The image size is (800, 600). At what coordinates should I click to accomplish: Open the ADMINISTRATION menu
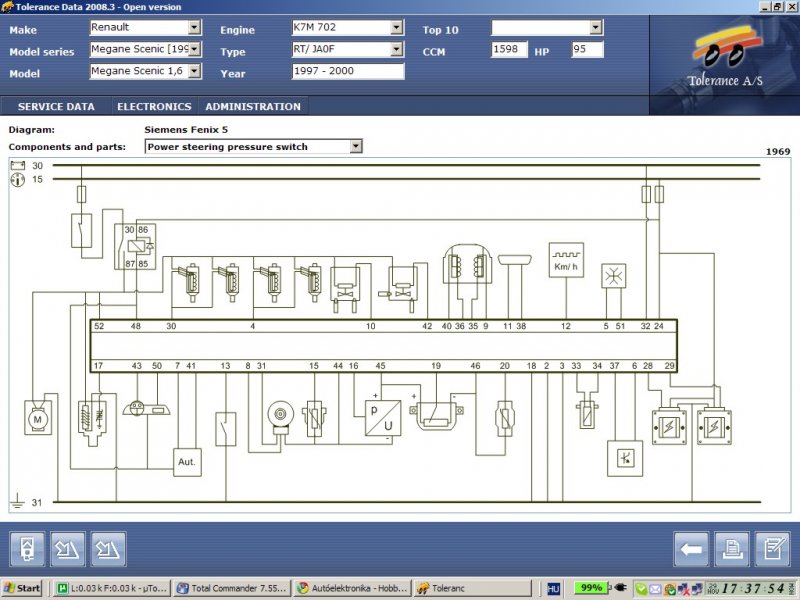point(253,107)
